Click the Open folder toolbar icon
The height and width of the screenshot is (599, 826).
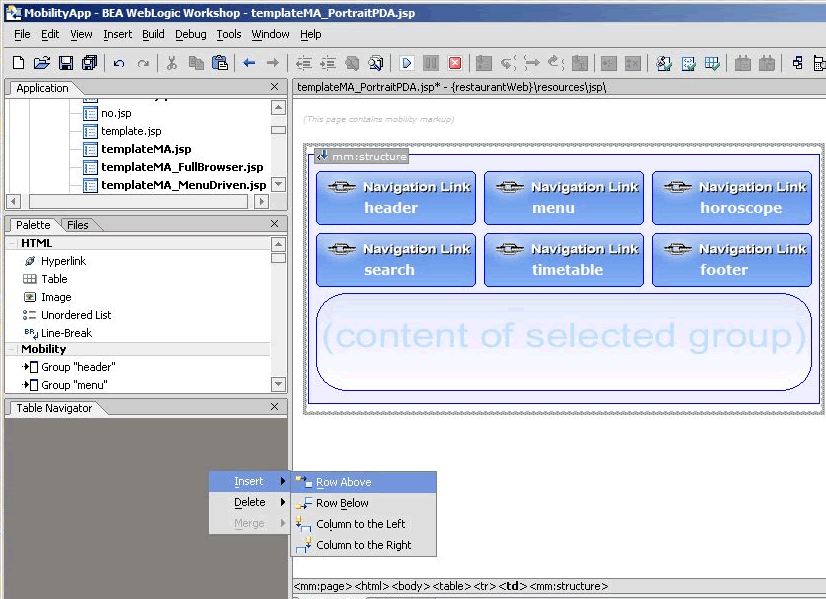click(x=42, y=63)
